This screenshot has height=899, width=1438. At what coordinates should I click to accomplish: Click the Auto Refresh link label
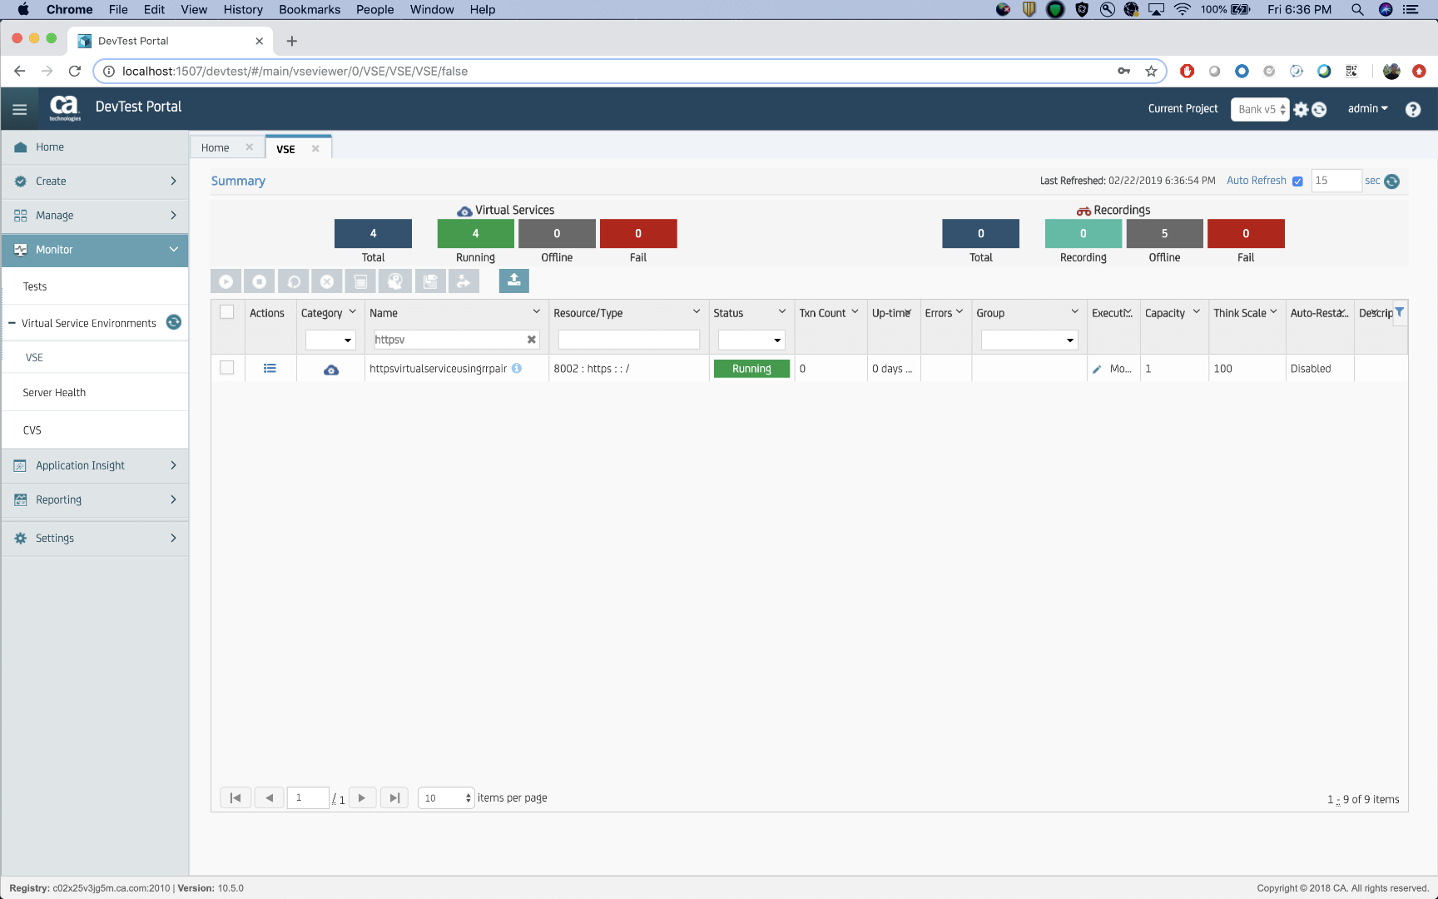coord(1256,181)
